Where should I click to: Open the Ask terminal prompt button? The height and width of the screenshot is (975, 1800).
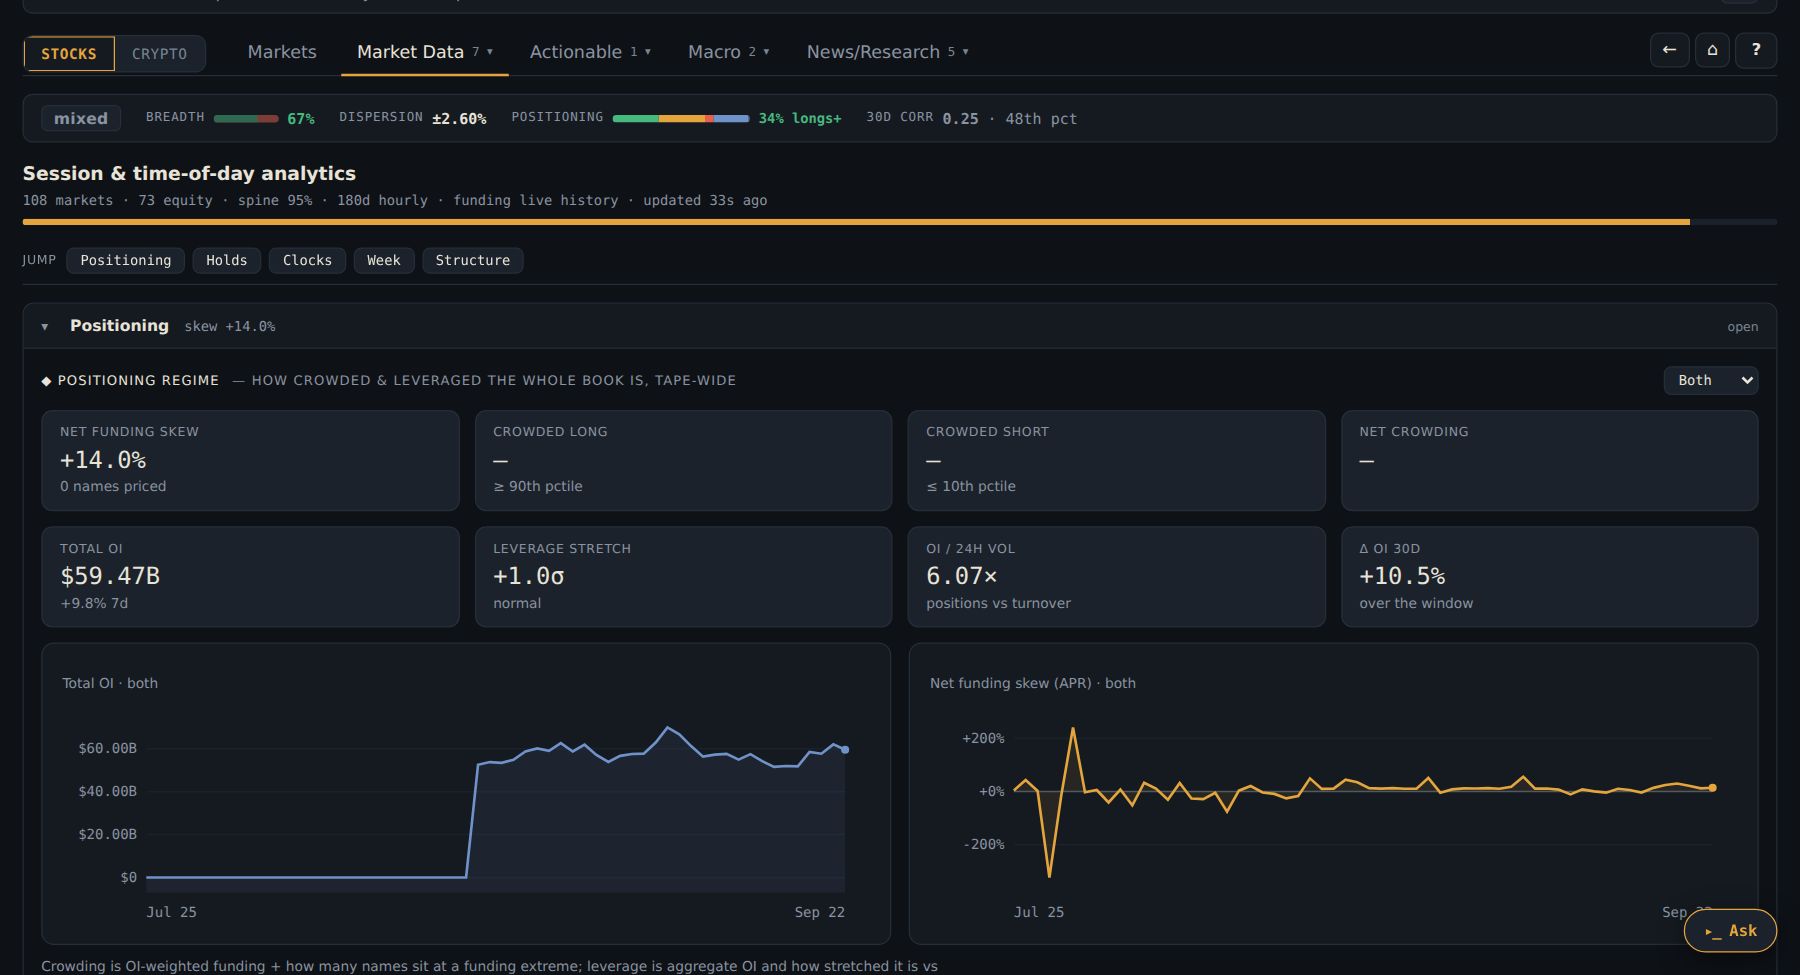click(1730, 931)
